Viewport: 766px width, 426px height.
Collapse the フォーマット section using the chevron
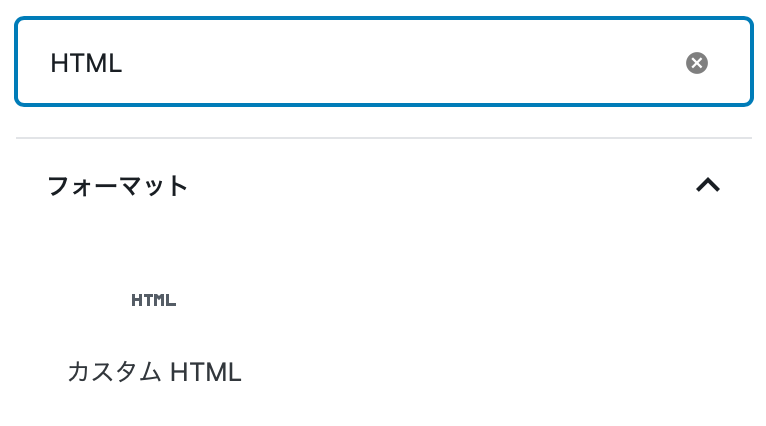[x=708, y=185]
